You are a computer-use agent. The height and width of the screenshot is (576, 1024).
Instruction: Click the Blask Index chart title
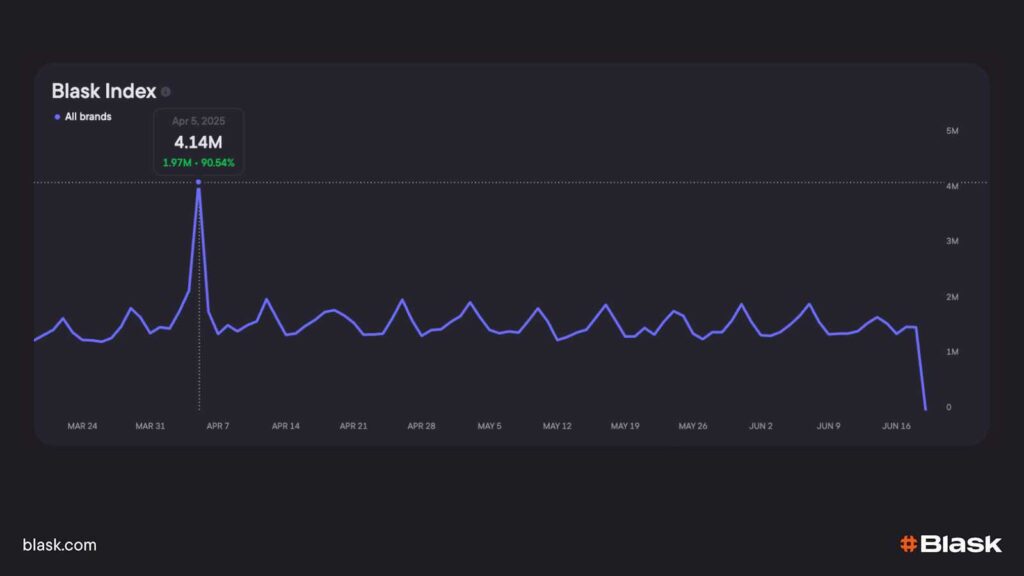[x=104, y=91]
